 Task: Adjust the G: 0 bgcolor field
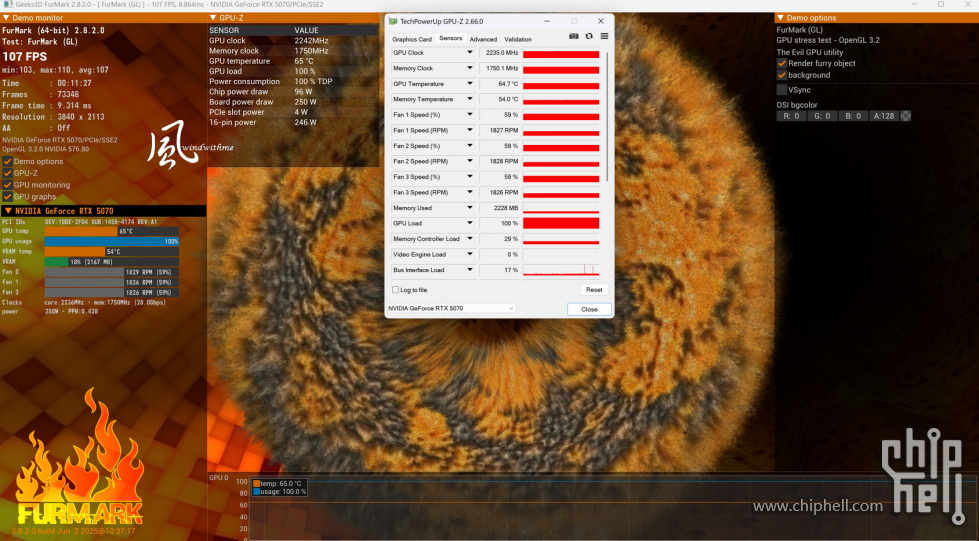[x=822, y=116]
